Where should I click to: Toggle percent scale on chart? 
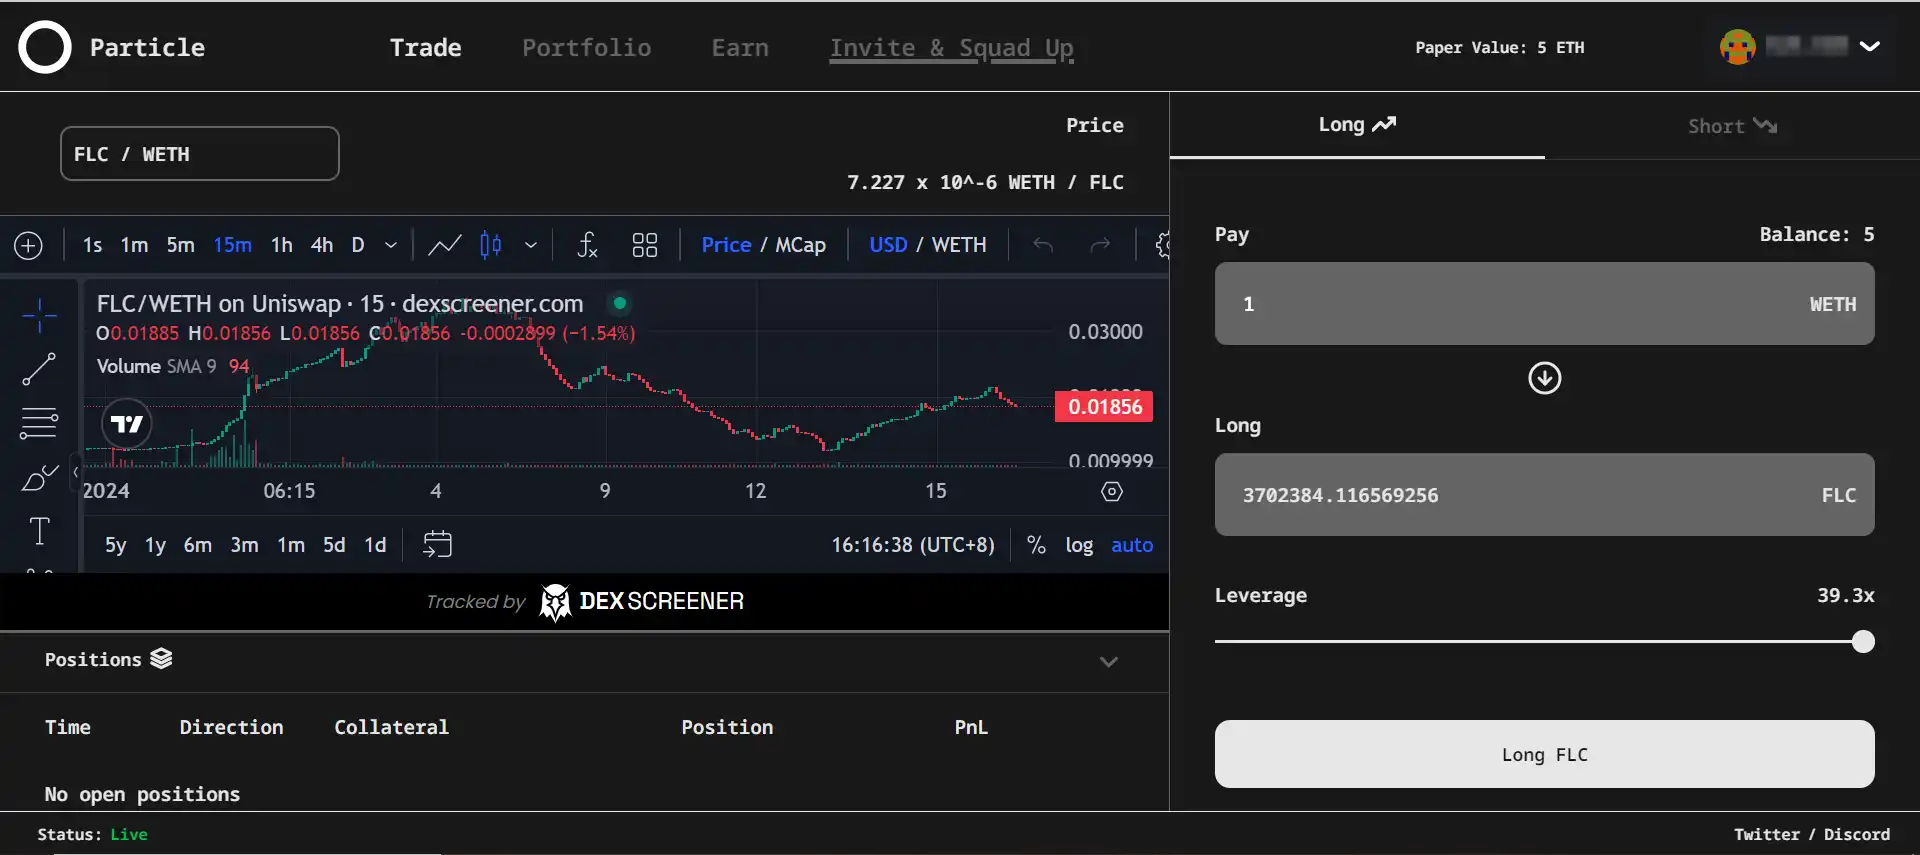click(x=1036, y=545)
